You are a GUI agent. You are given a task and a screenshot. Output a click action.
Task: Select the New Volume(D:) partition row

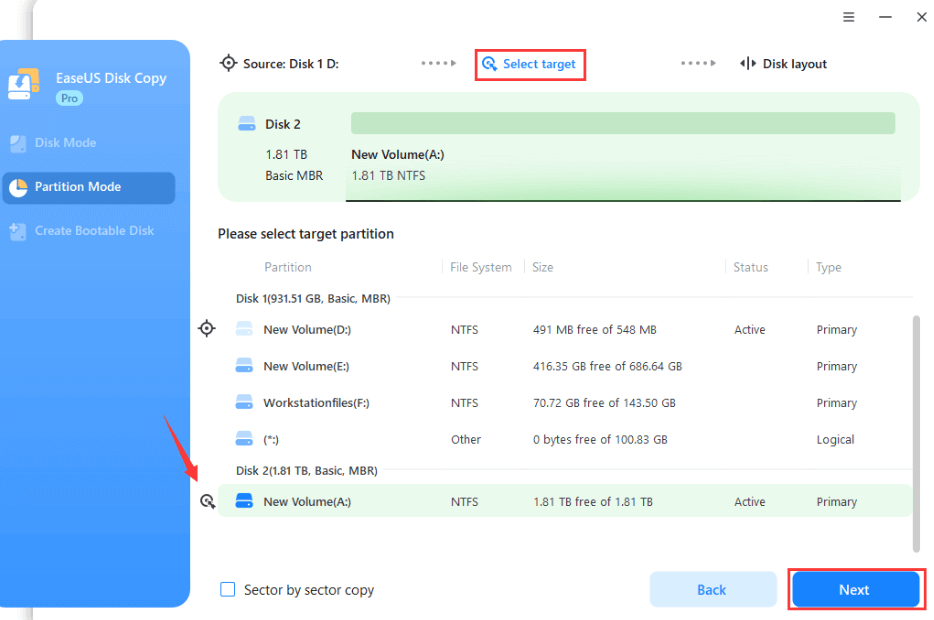(565, 329)
